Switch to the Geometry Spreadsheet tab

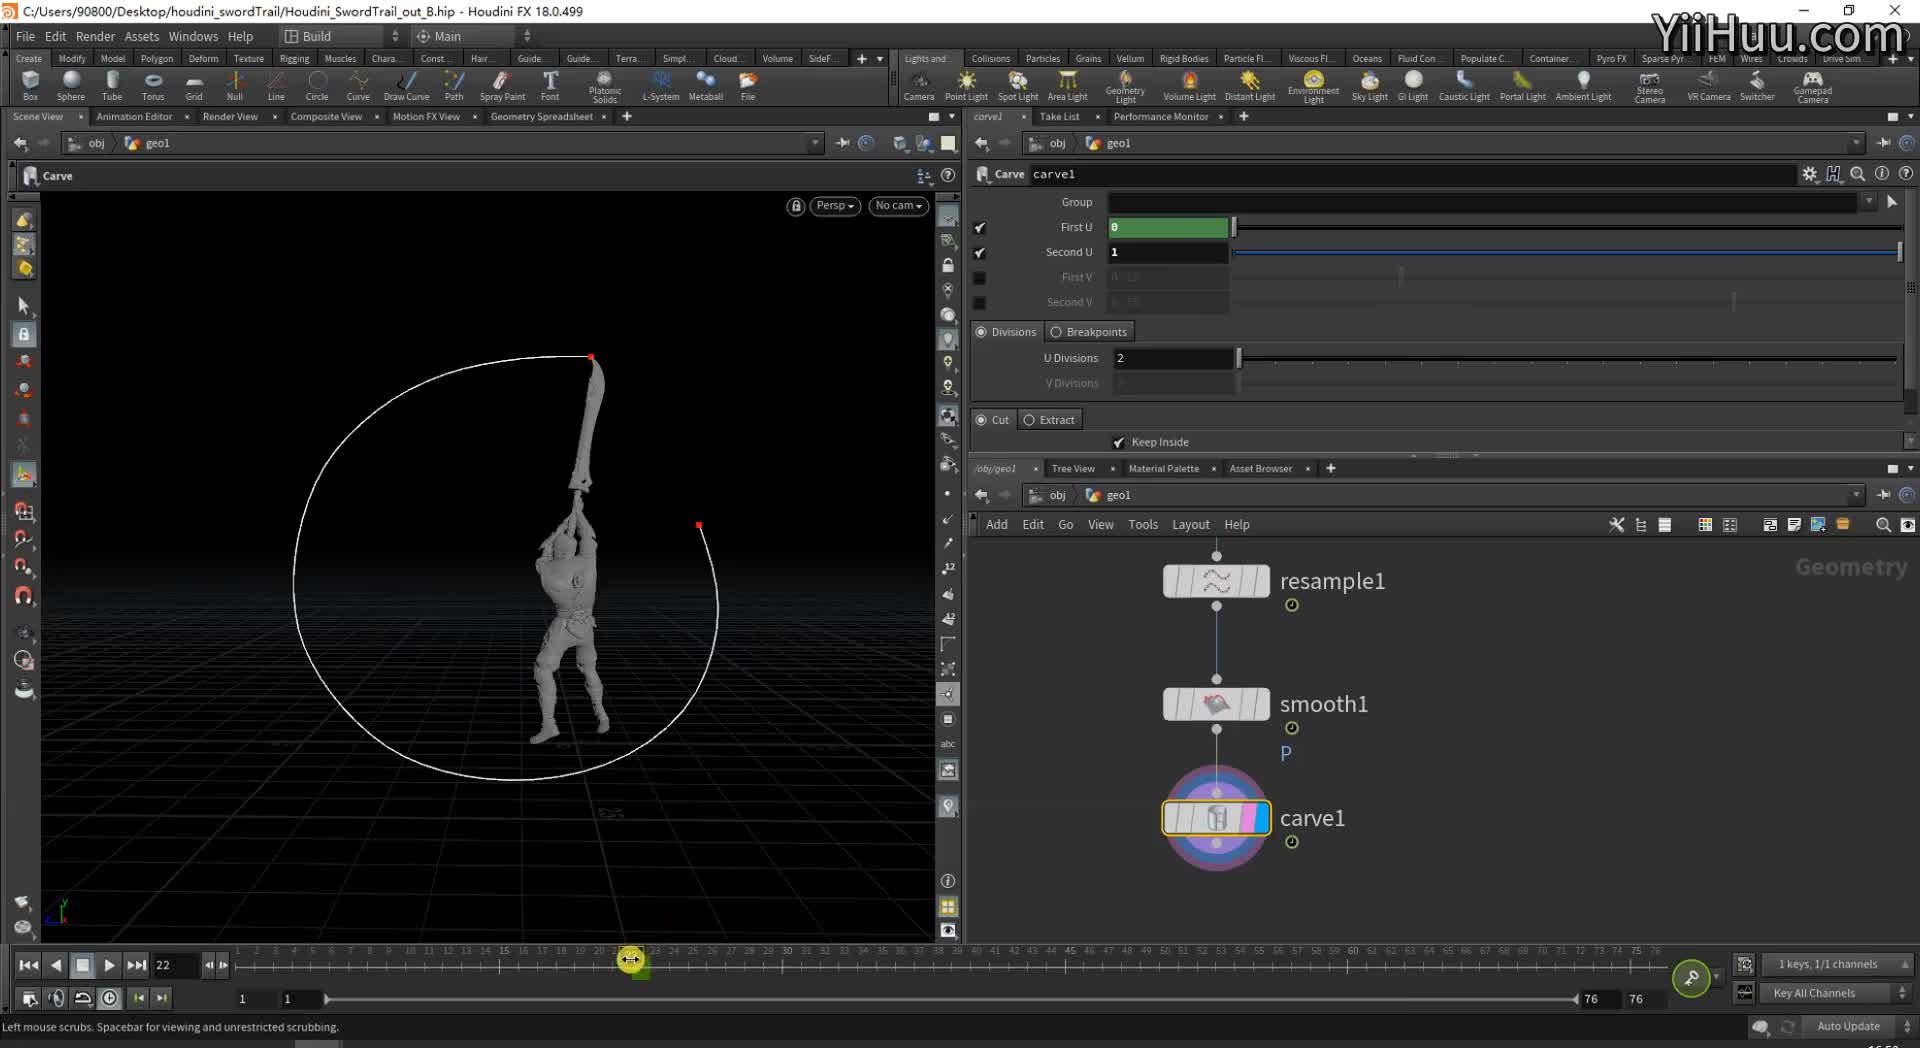(x=541, y=117)
